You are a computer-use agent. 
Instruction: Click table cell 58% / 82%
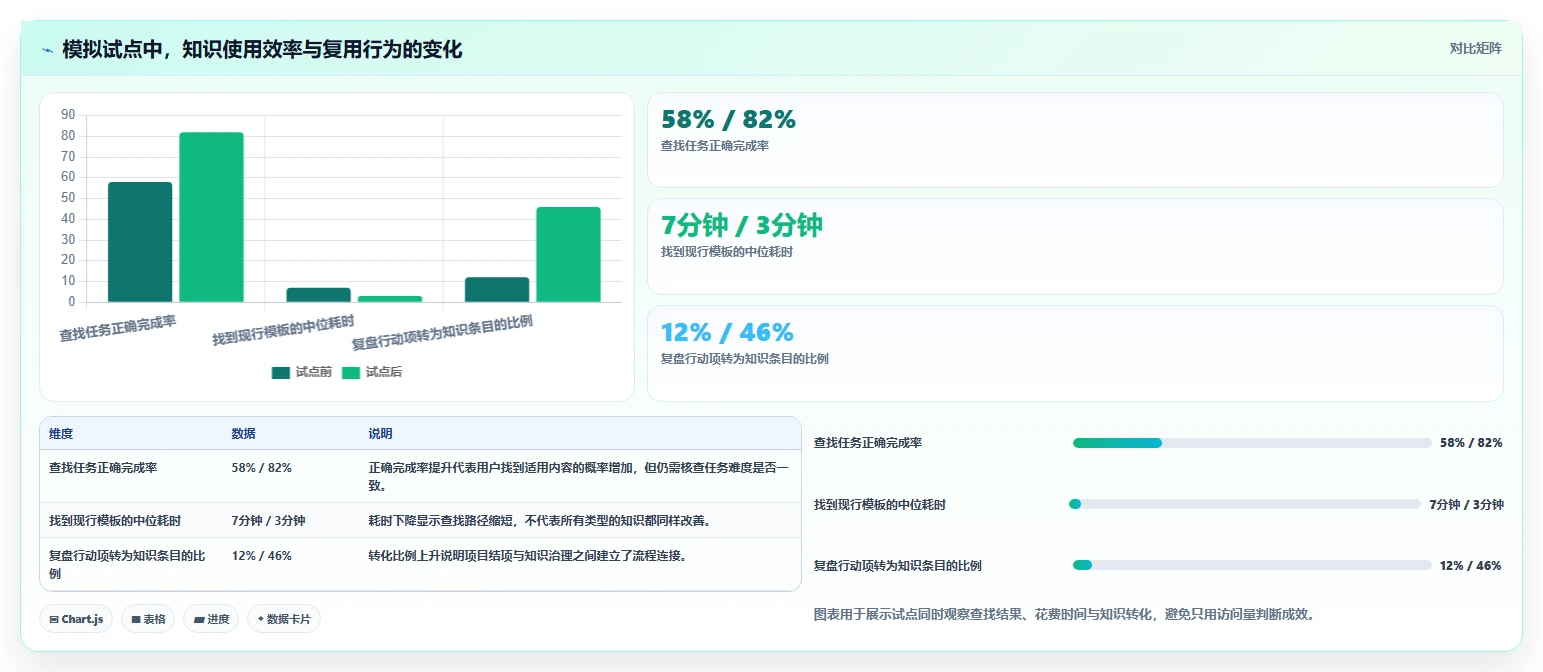coord(262,467)
